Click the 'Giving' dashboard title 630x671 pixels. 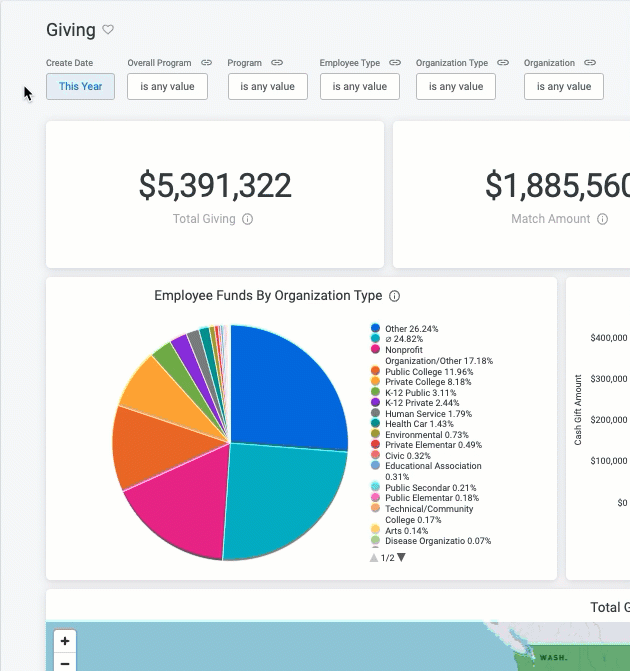(x=71, y=30)
